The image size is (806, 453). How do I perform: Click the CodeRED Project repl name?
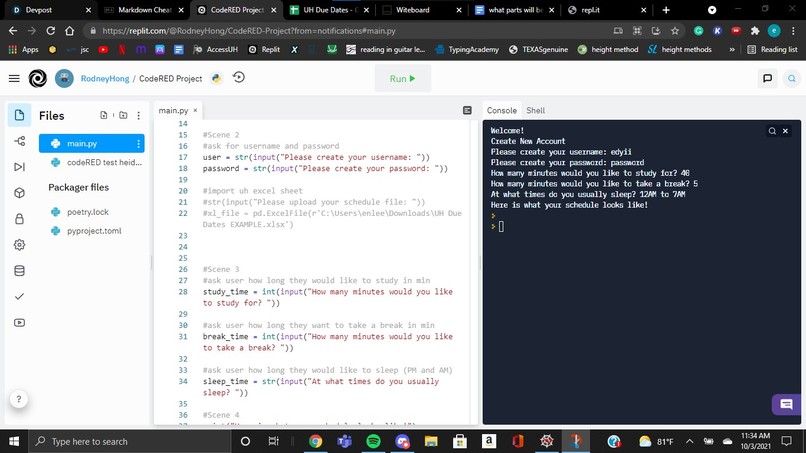(x=171, y=78)
